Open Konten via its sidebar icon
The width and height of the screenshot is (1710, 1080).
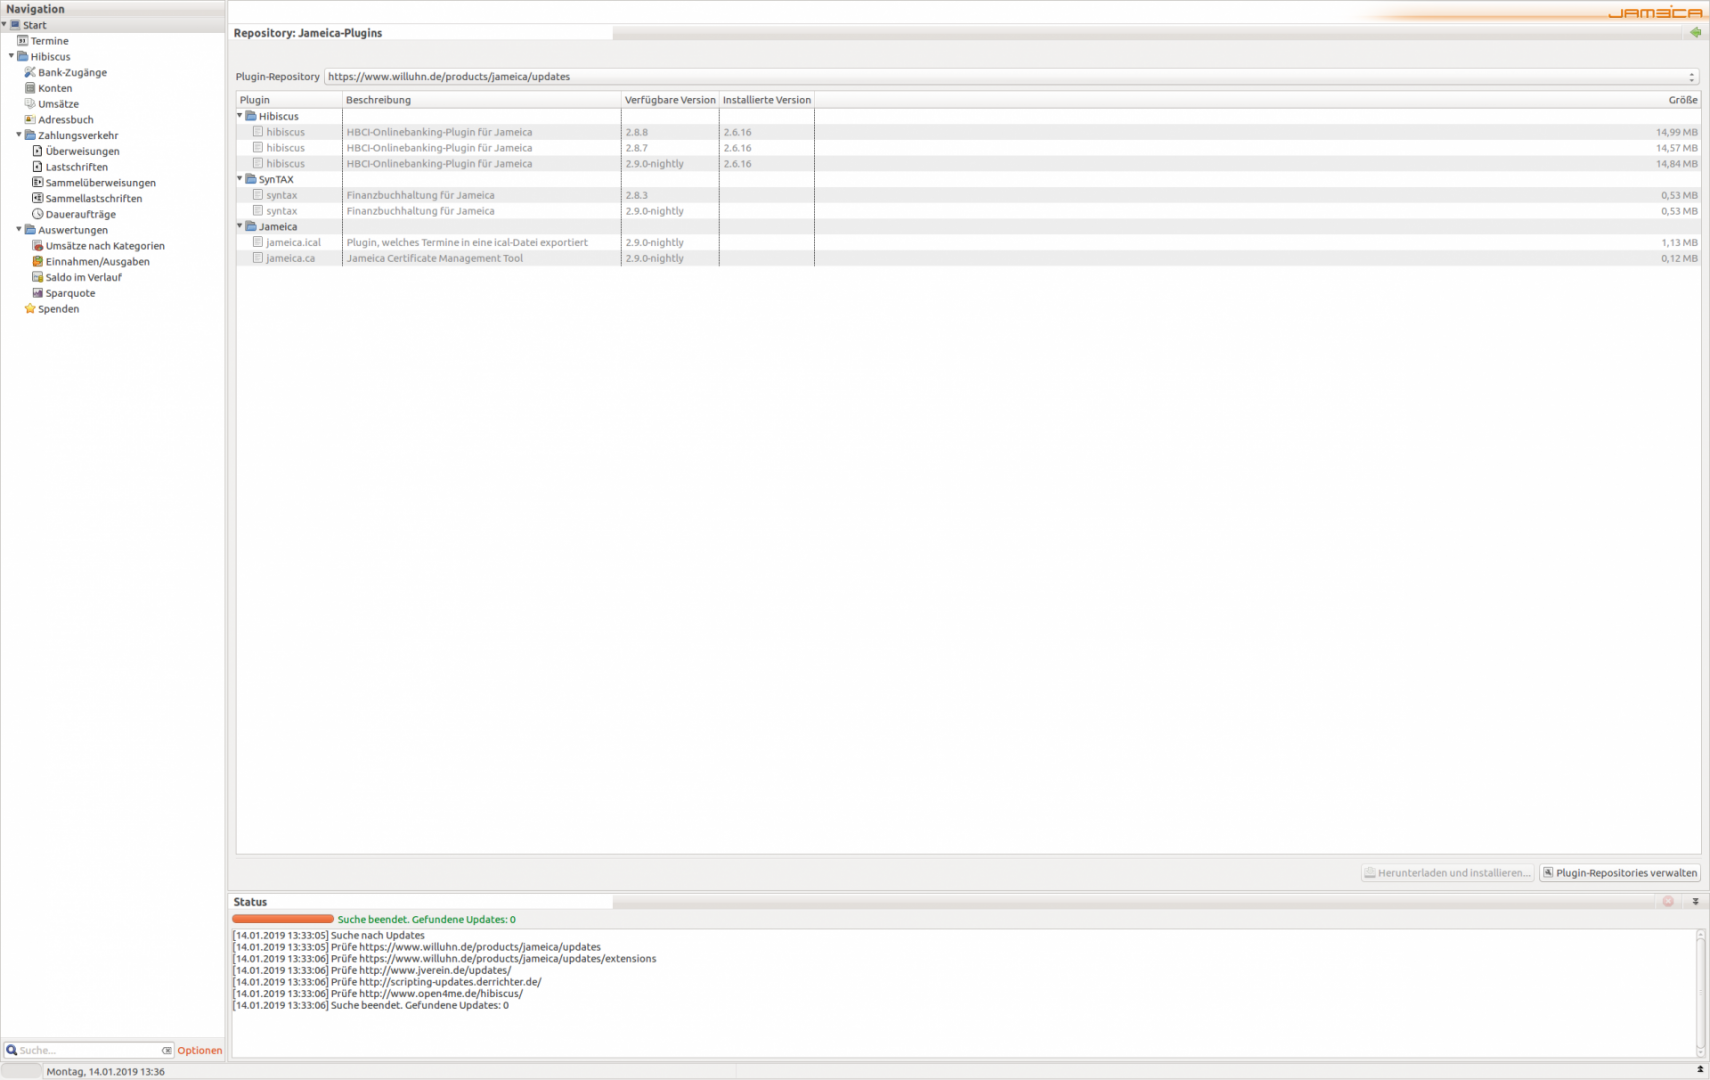pyautogui.click(x=30, y=88)
